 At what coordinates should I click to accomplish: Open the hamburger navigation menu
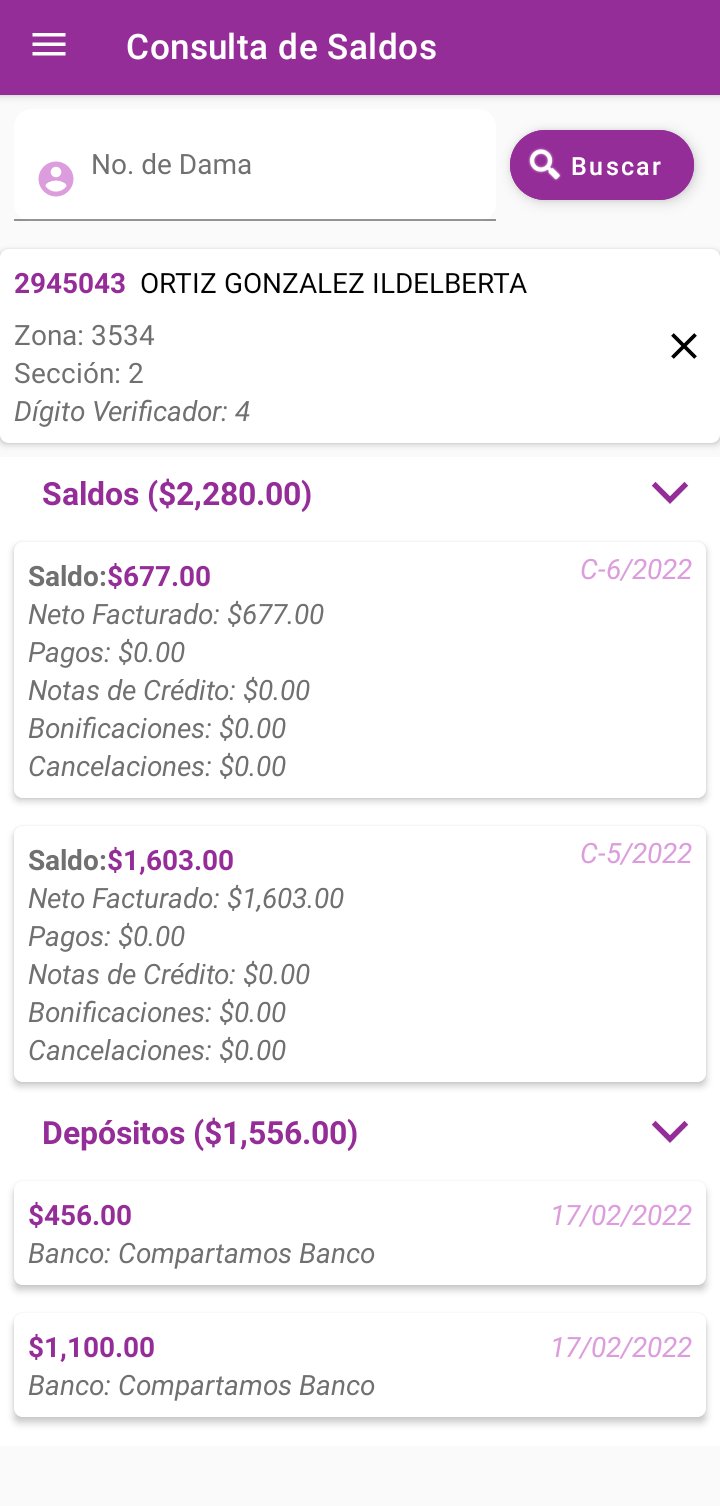(49, 46)
